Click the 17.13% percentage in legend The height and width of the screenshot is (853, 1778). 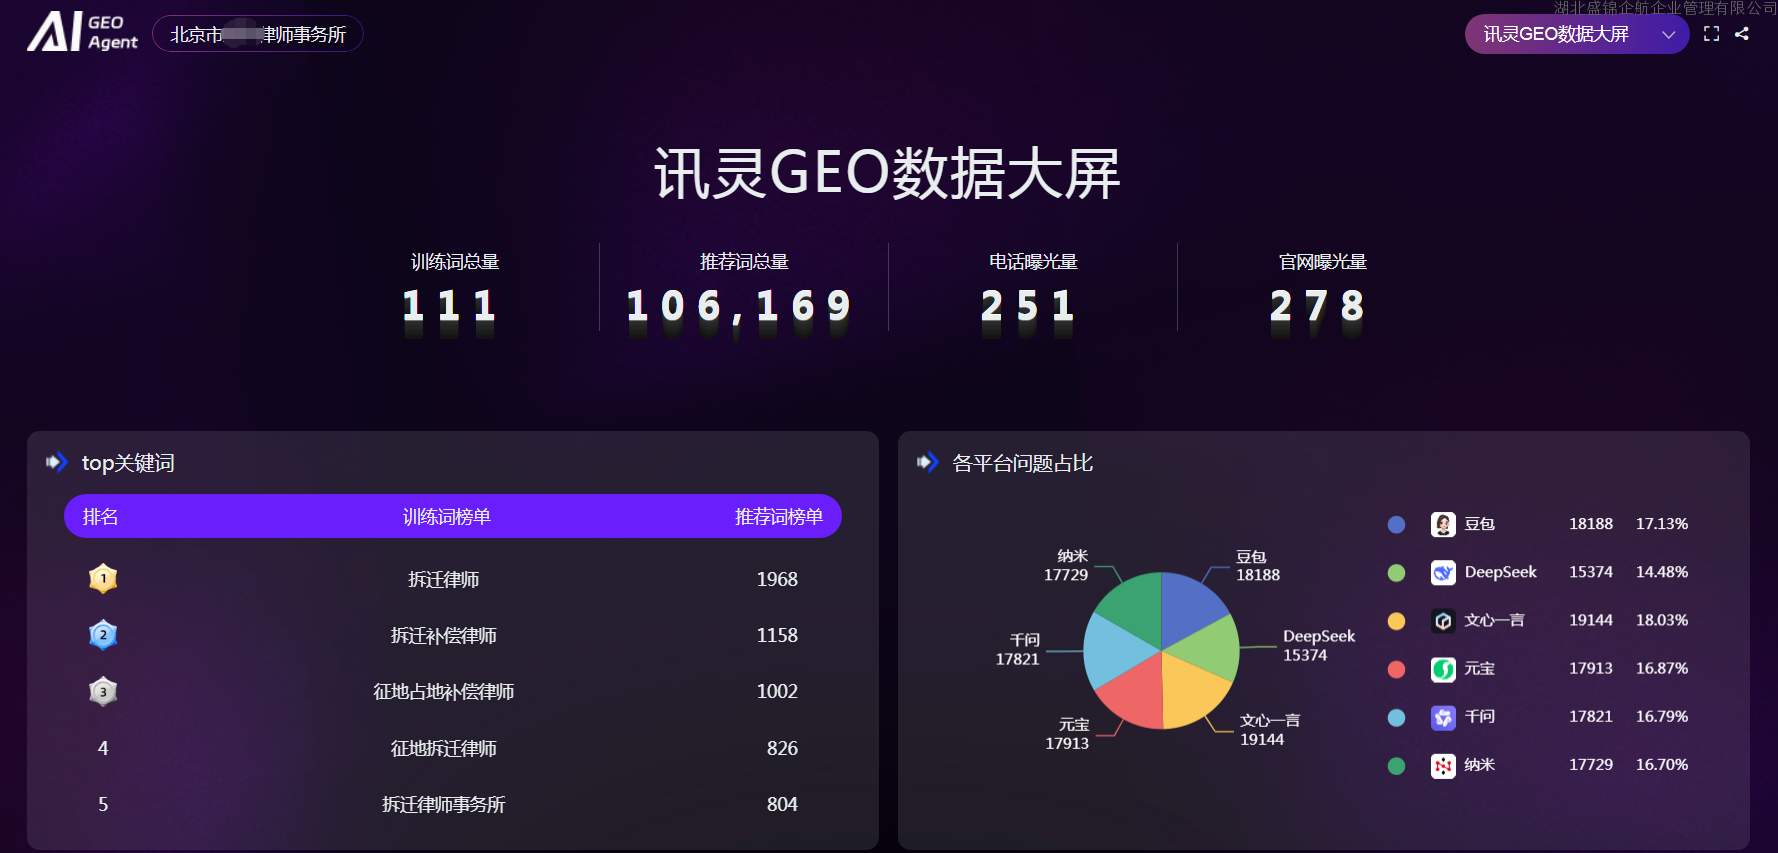pos(1662,524)
